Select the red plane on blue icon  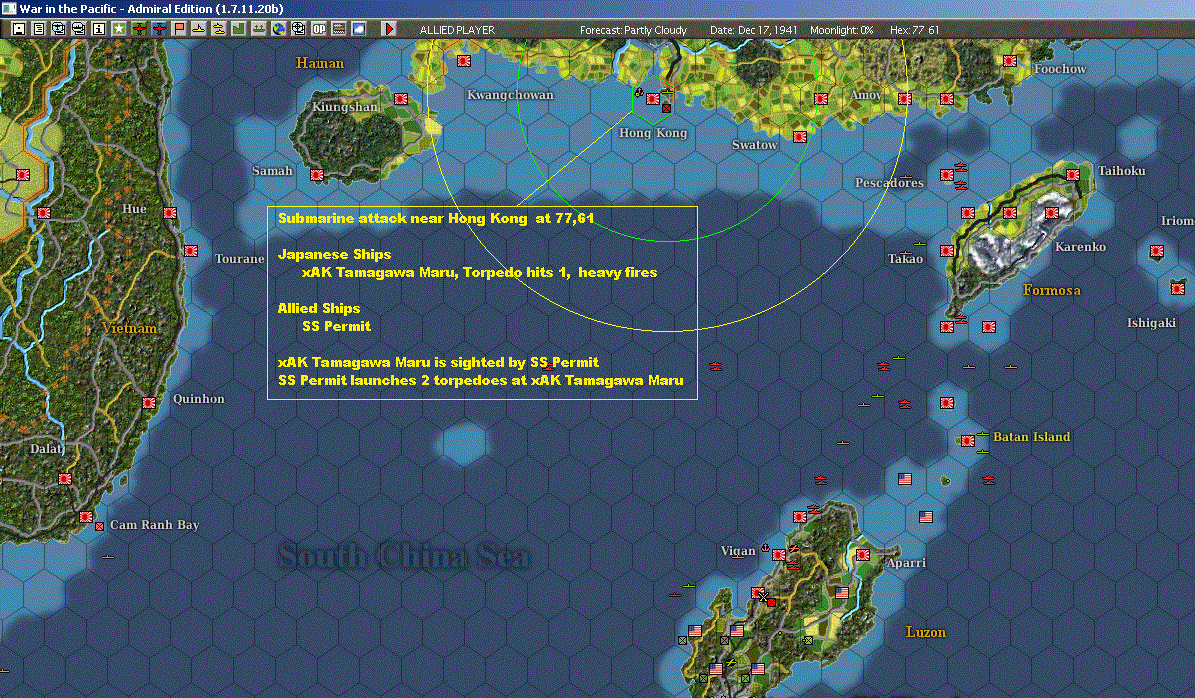(159, 29)
